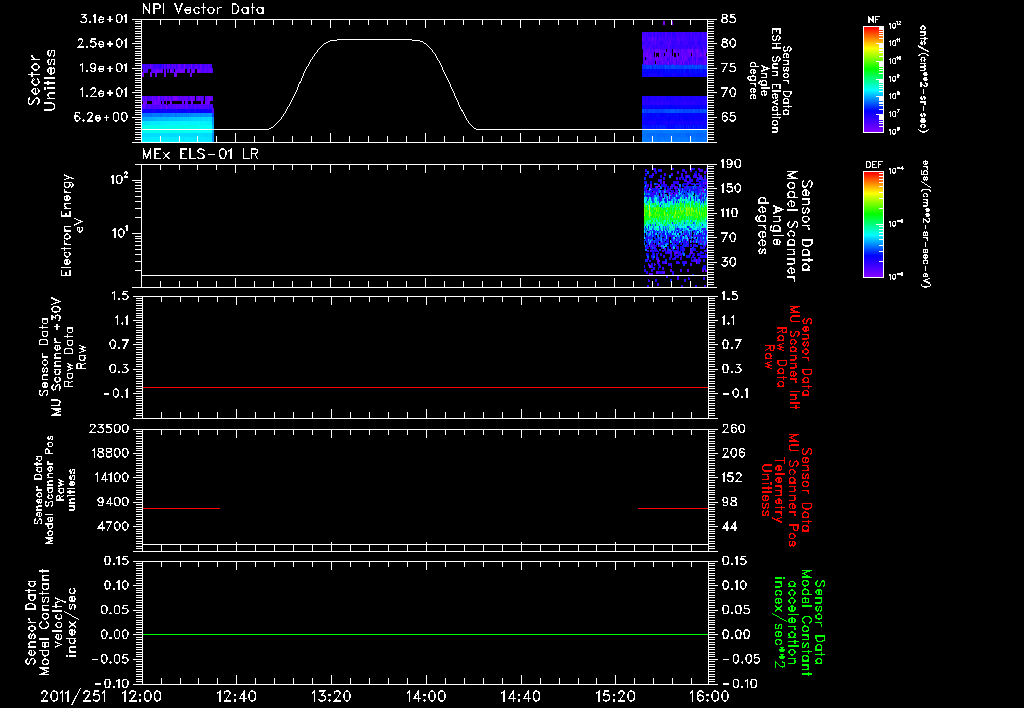Click the 15:20 time tick label

615,696
